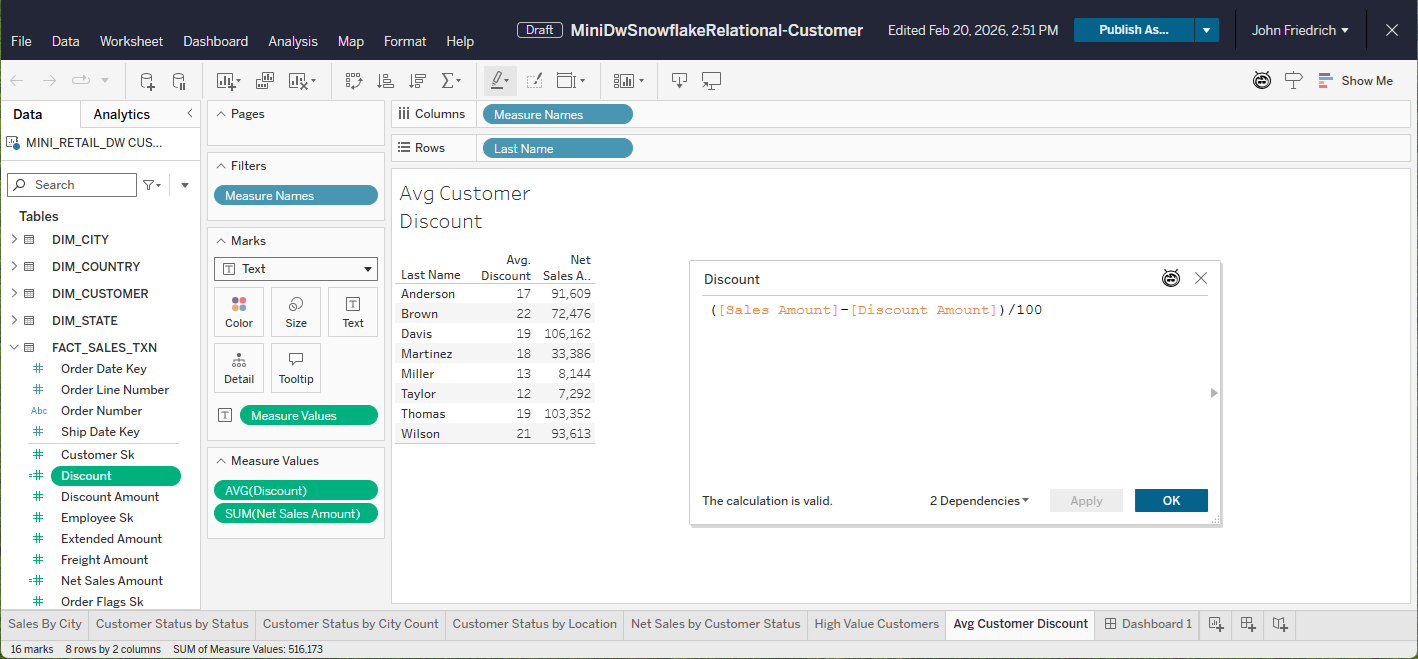The width and height of the screenshot is (1418, 659).
Task: Click the Publish As button
Action: (1133, 30)
